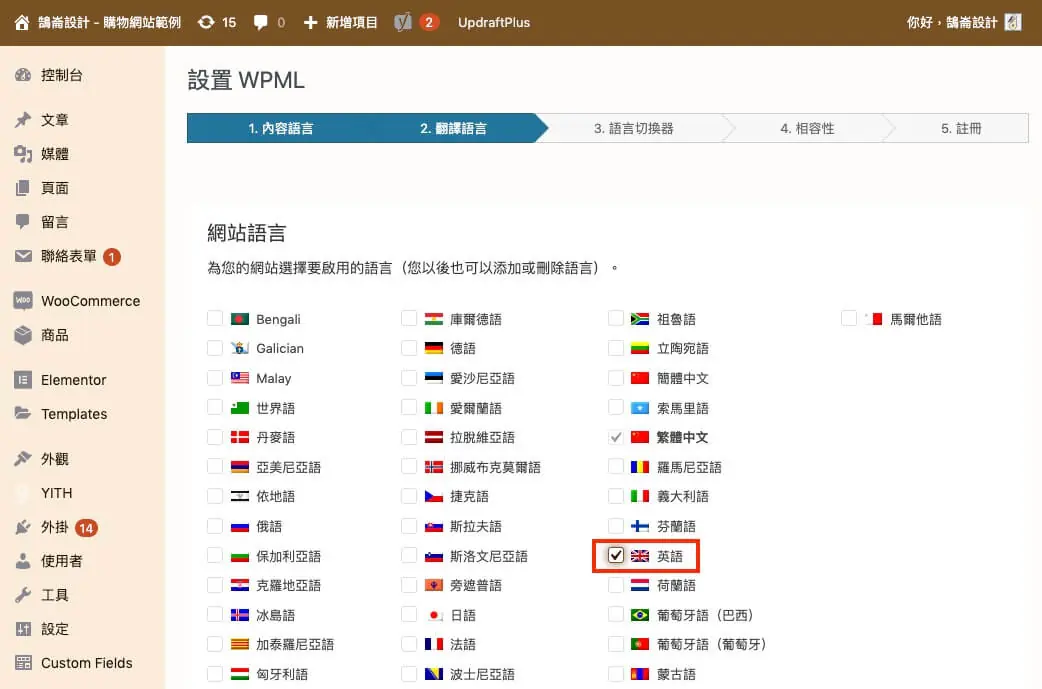Viewport: 1042px width, 689px height.
Task: Click the 工具 wrench icon in sidebar
Action: pyautogui.click(x=23, y=595)
